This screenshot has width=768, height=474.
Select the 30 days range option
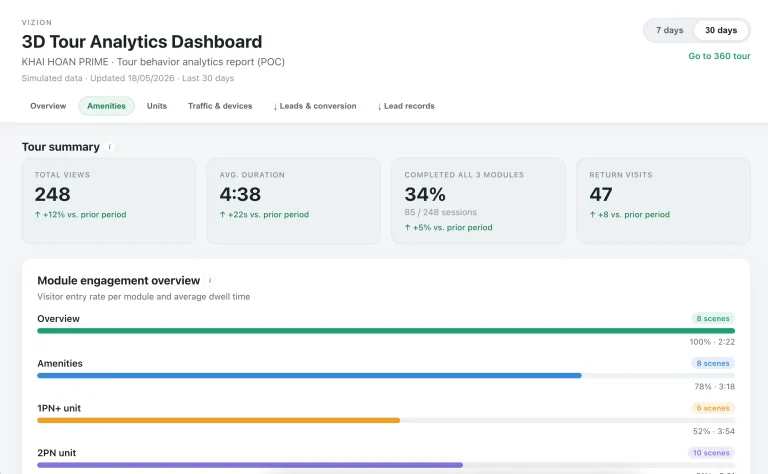pos(721,30)
